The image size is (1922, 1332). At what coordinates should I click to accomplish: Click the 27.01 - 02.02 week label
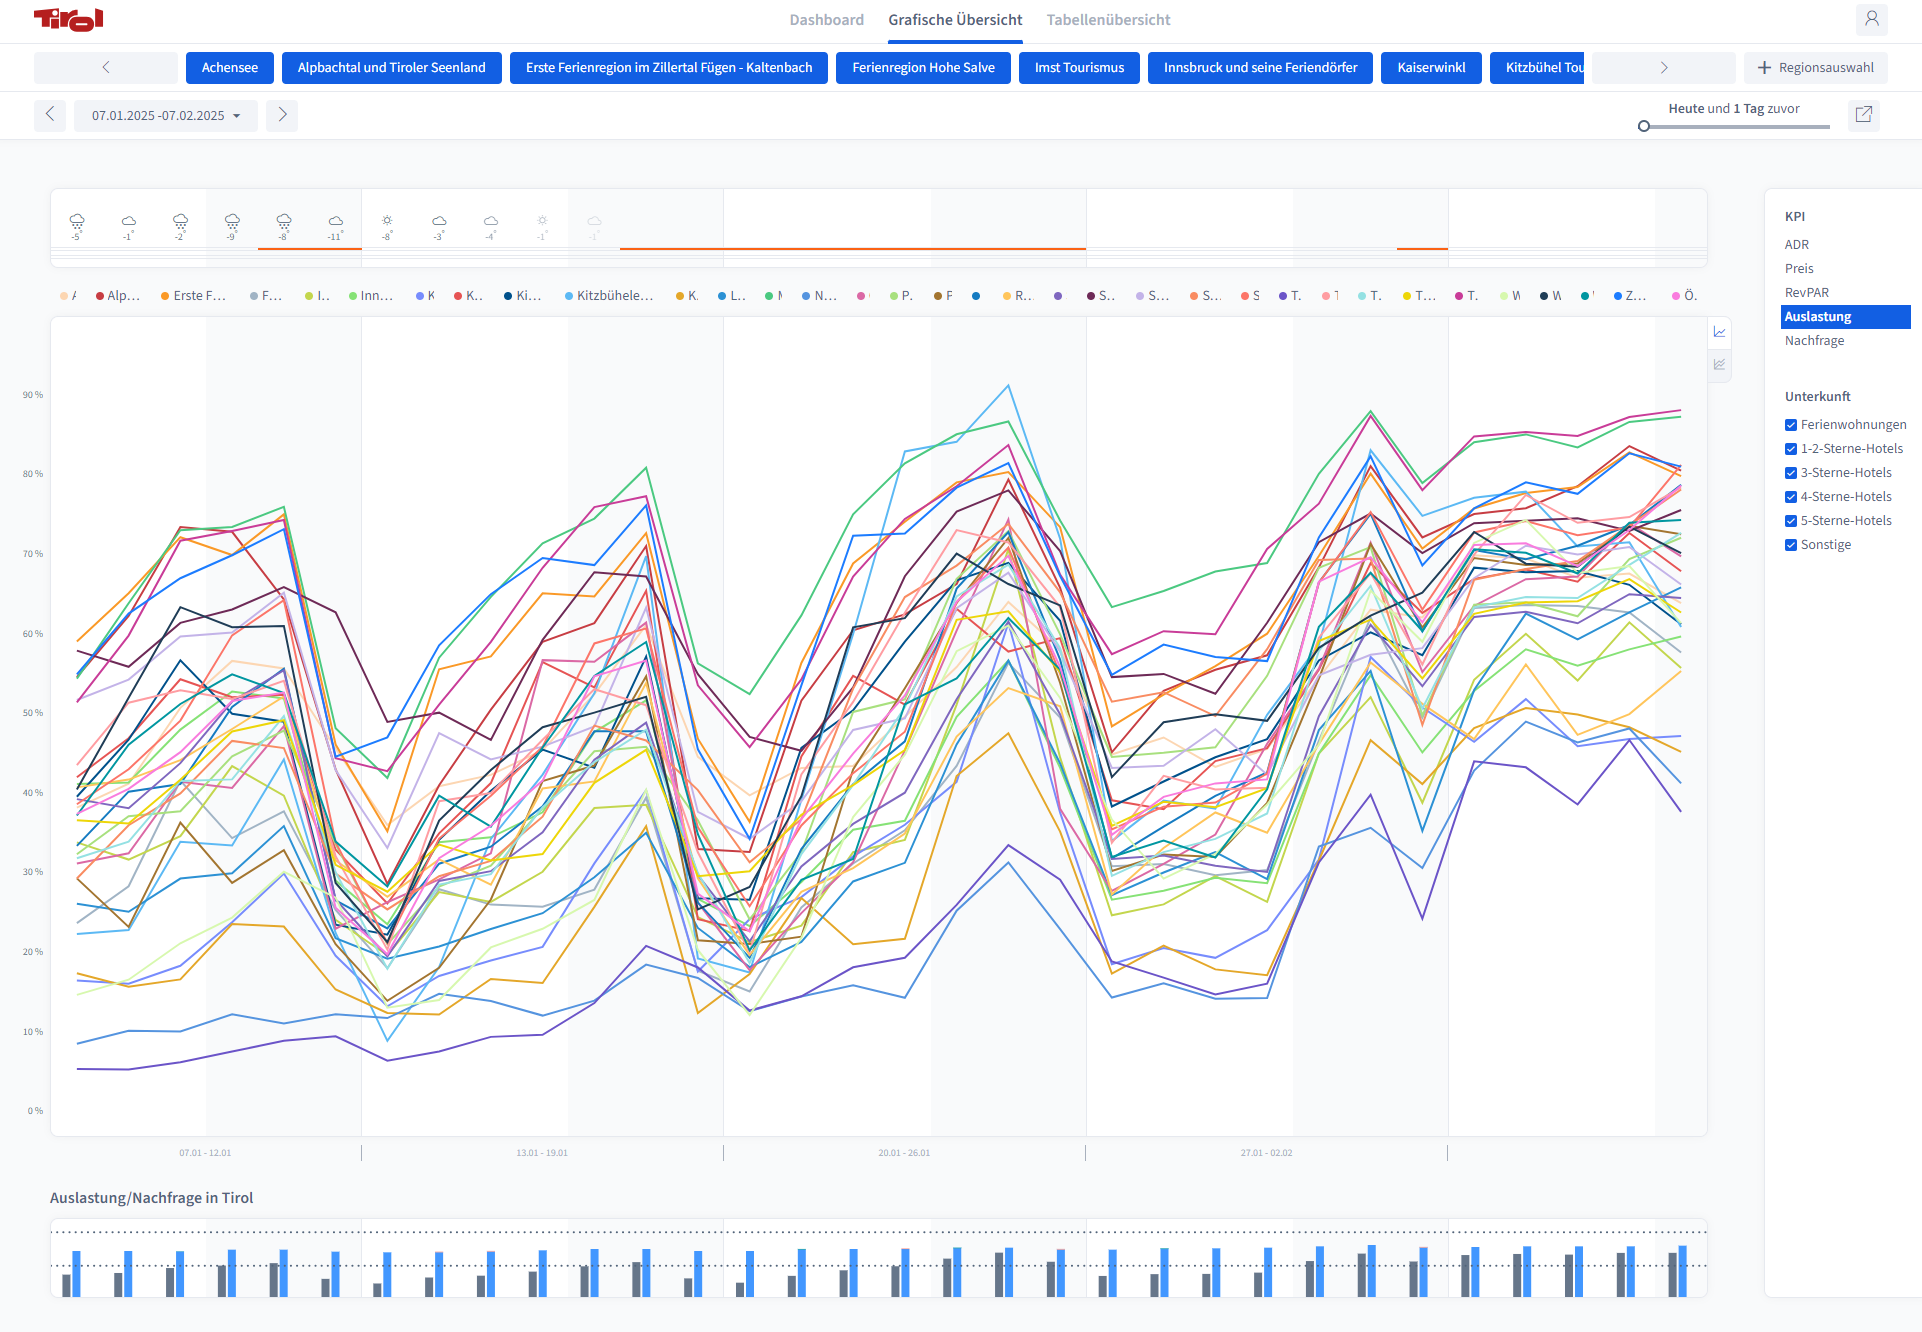[x=1266, y=1153]
